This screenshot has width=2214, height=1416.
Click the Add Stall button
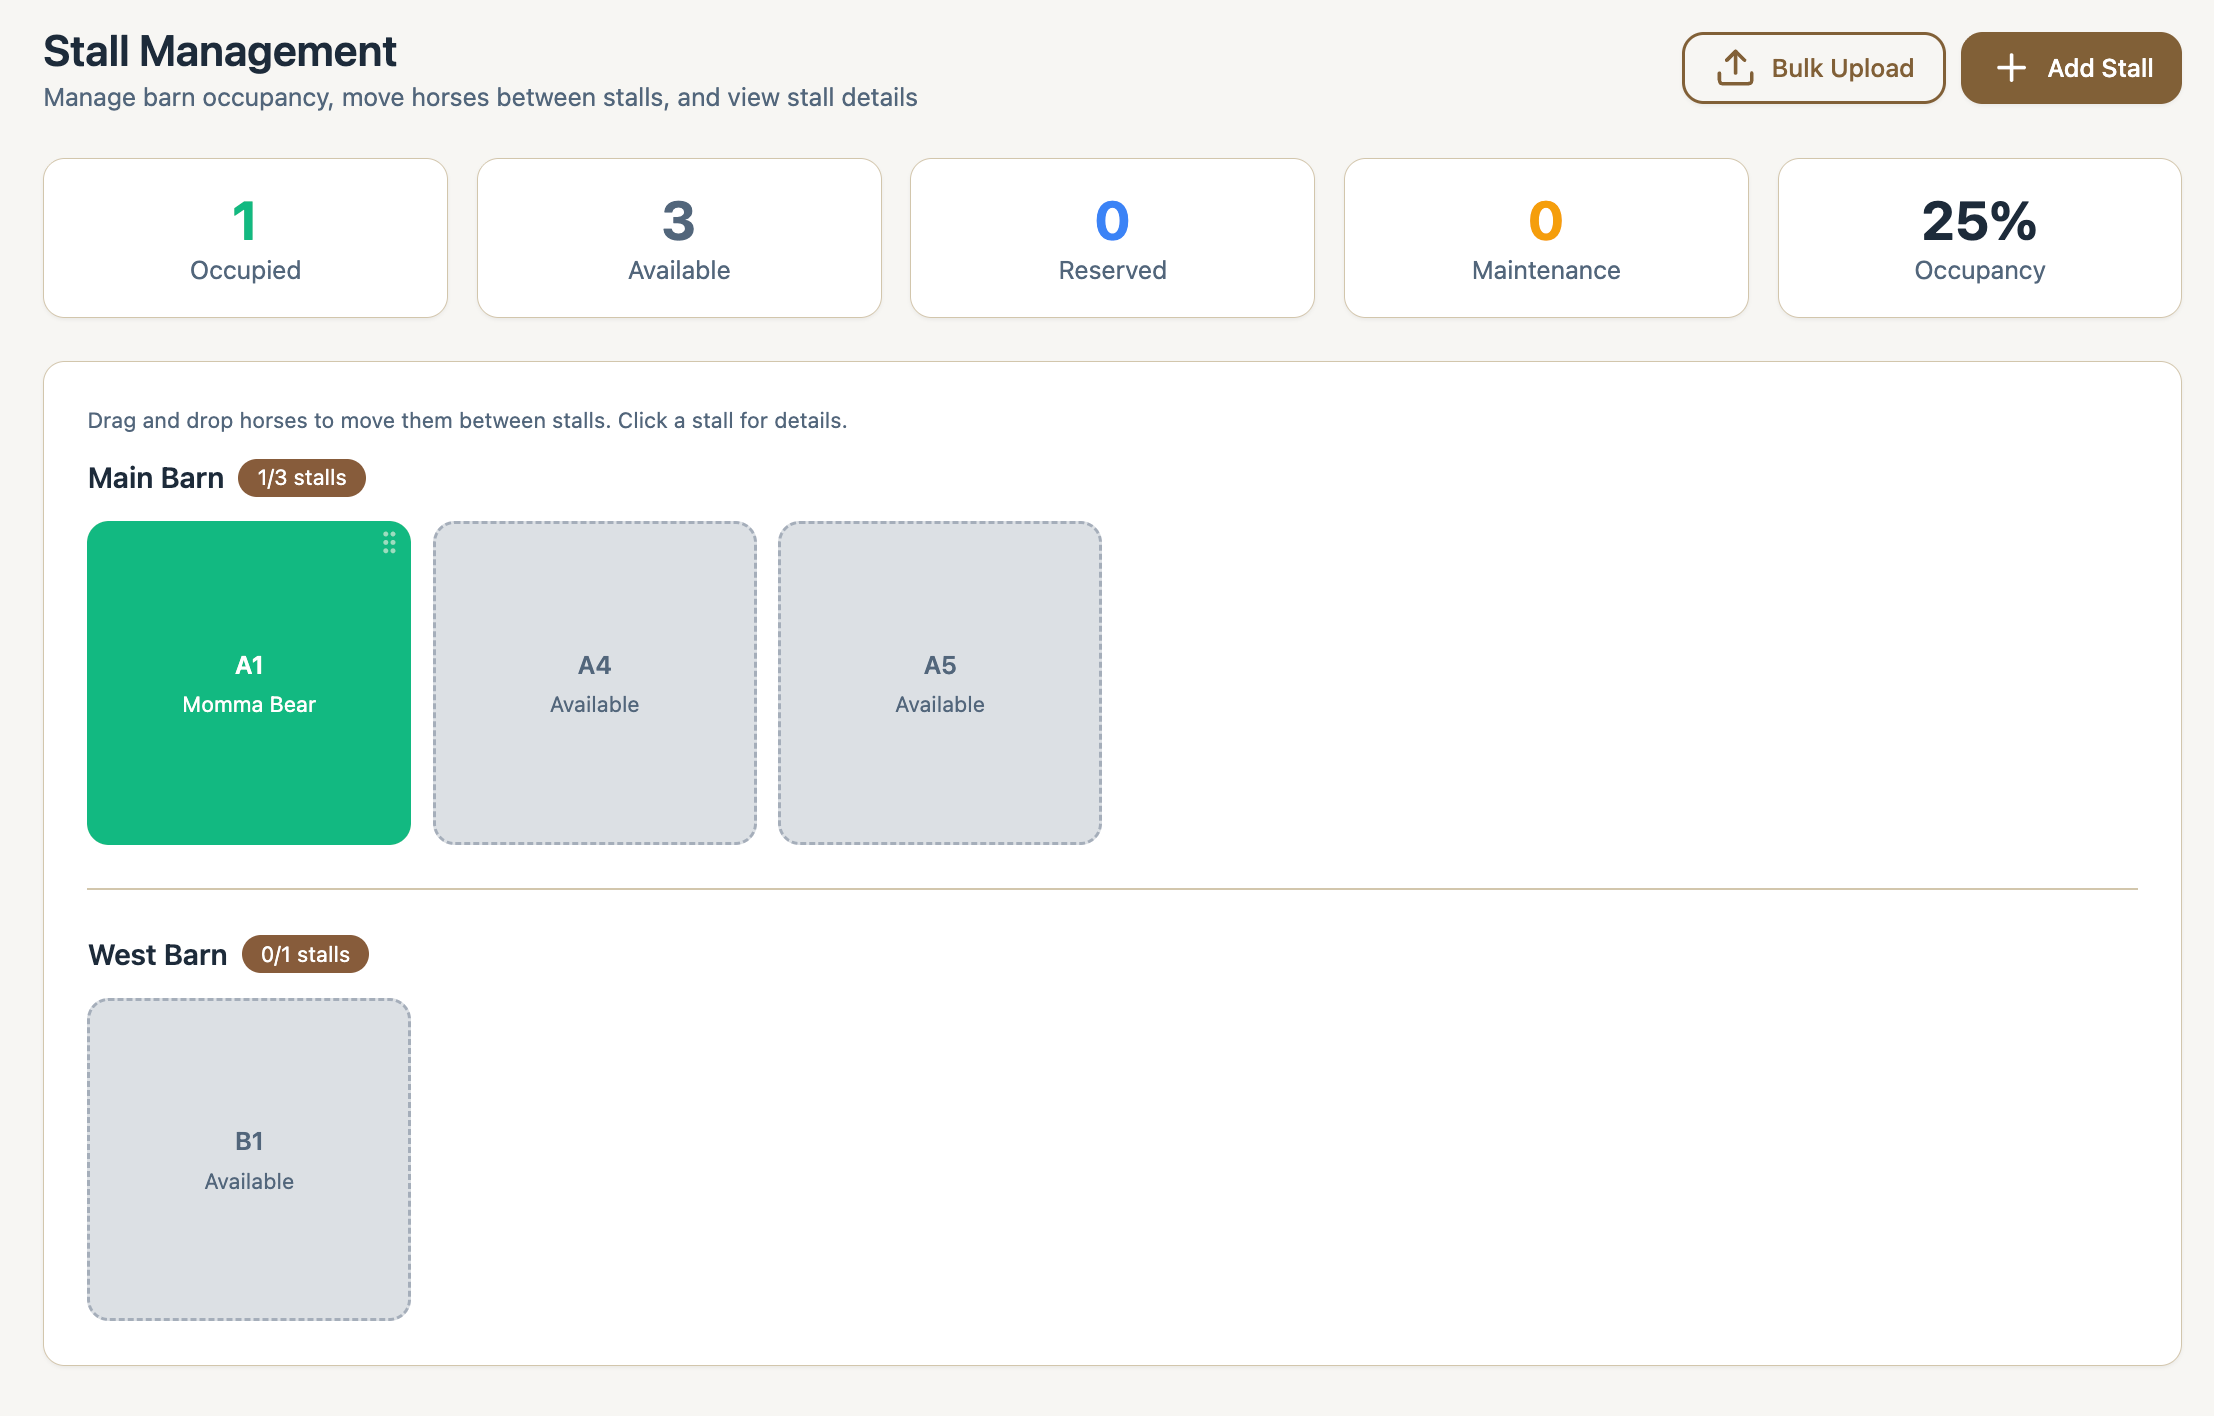click(x=2071, y=67)
